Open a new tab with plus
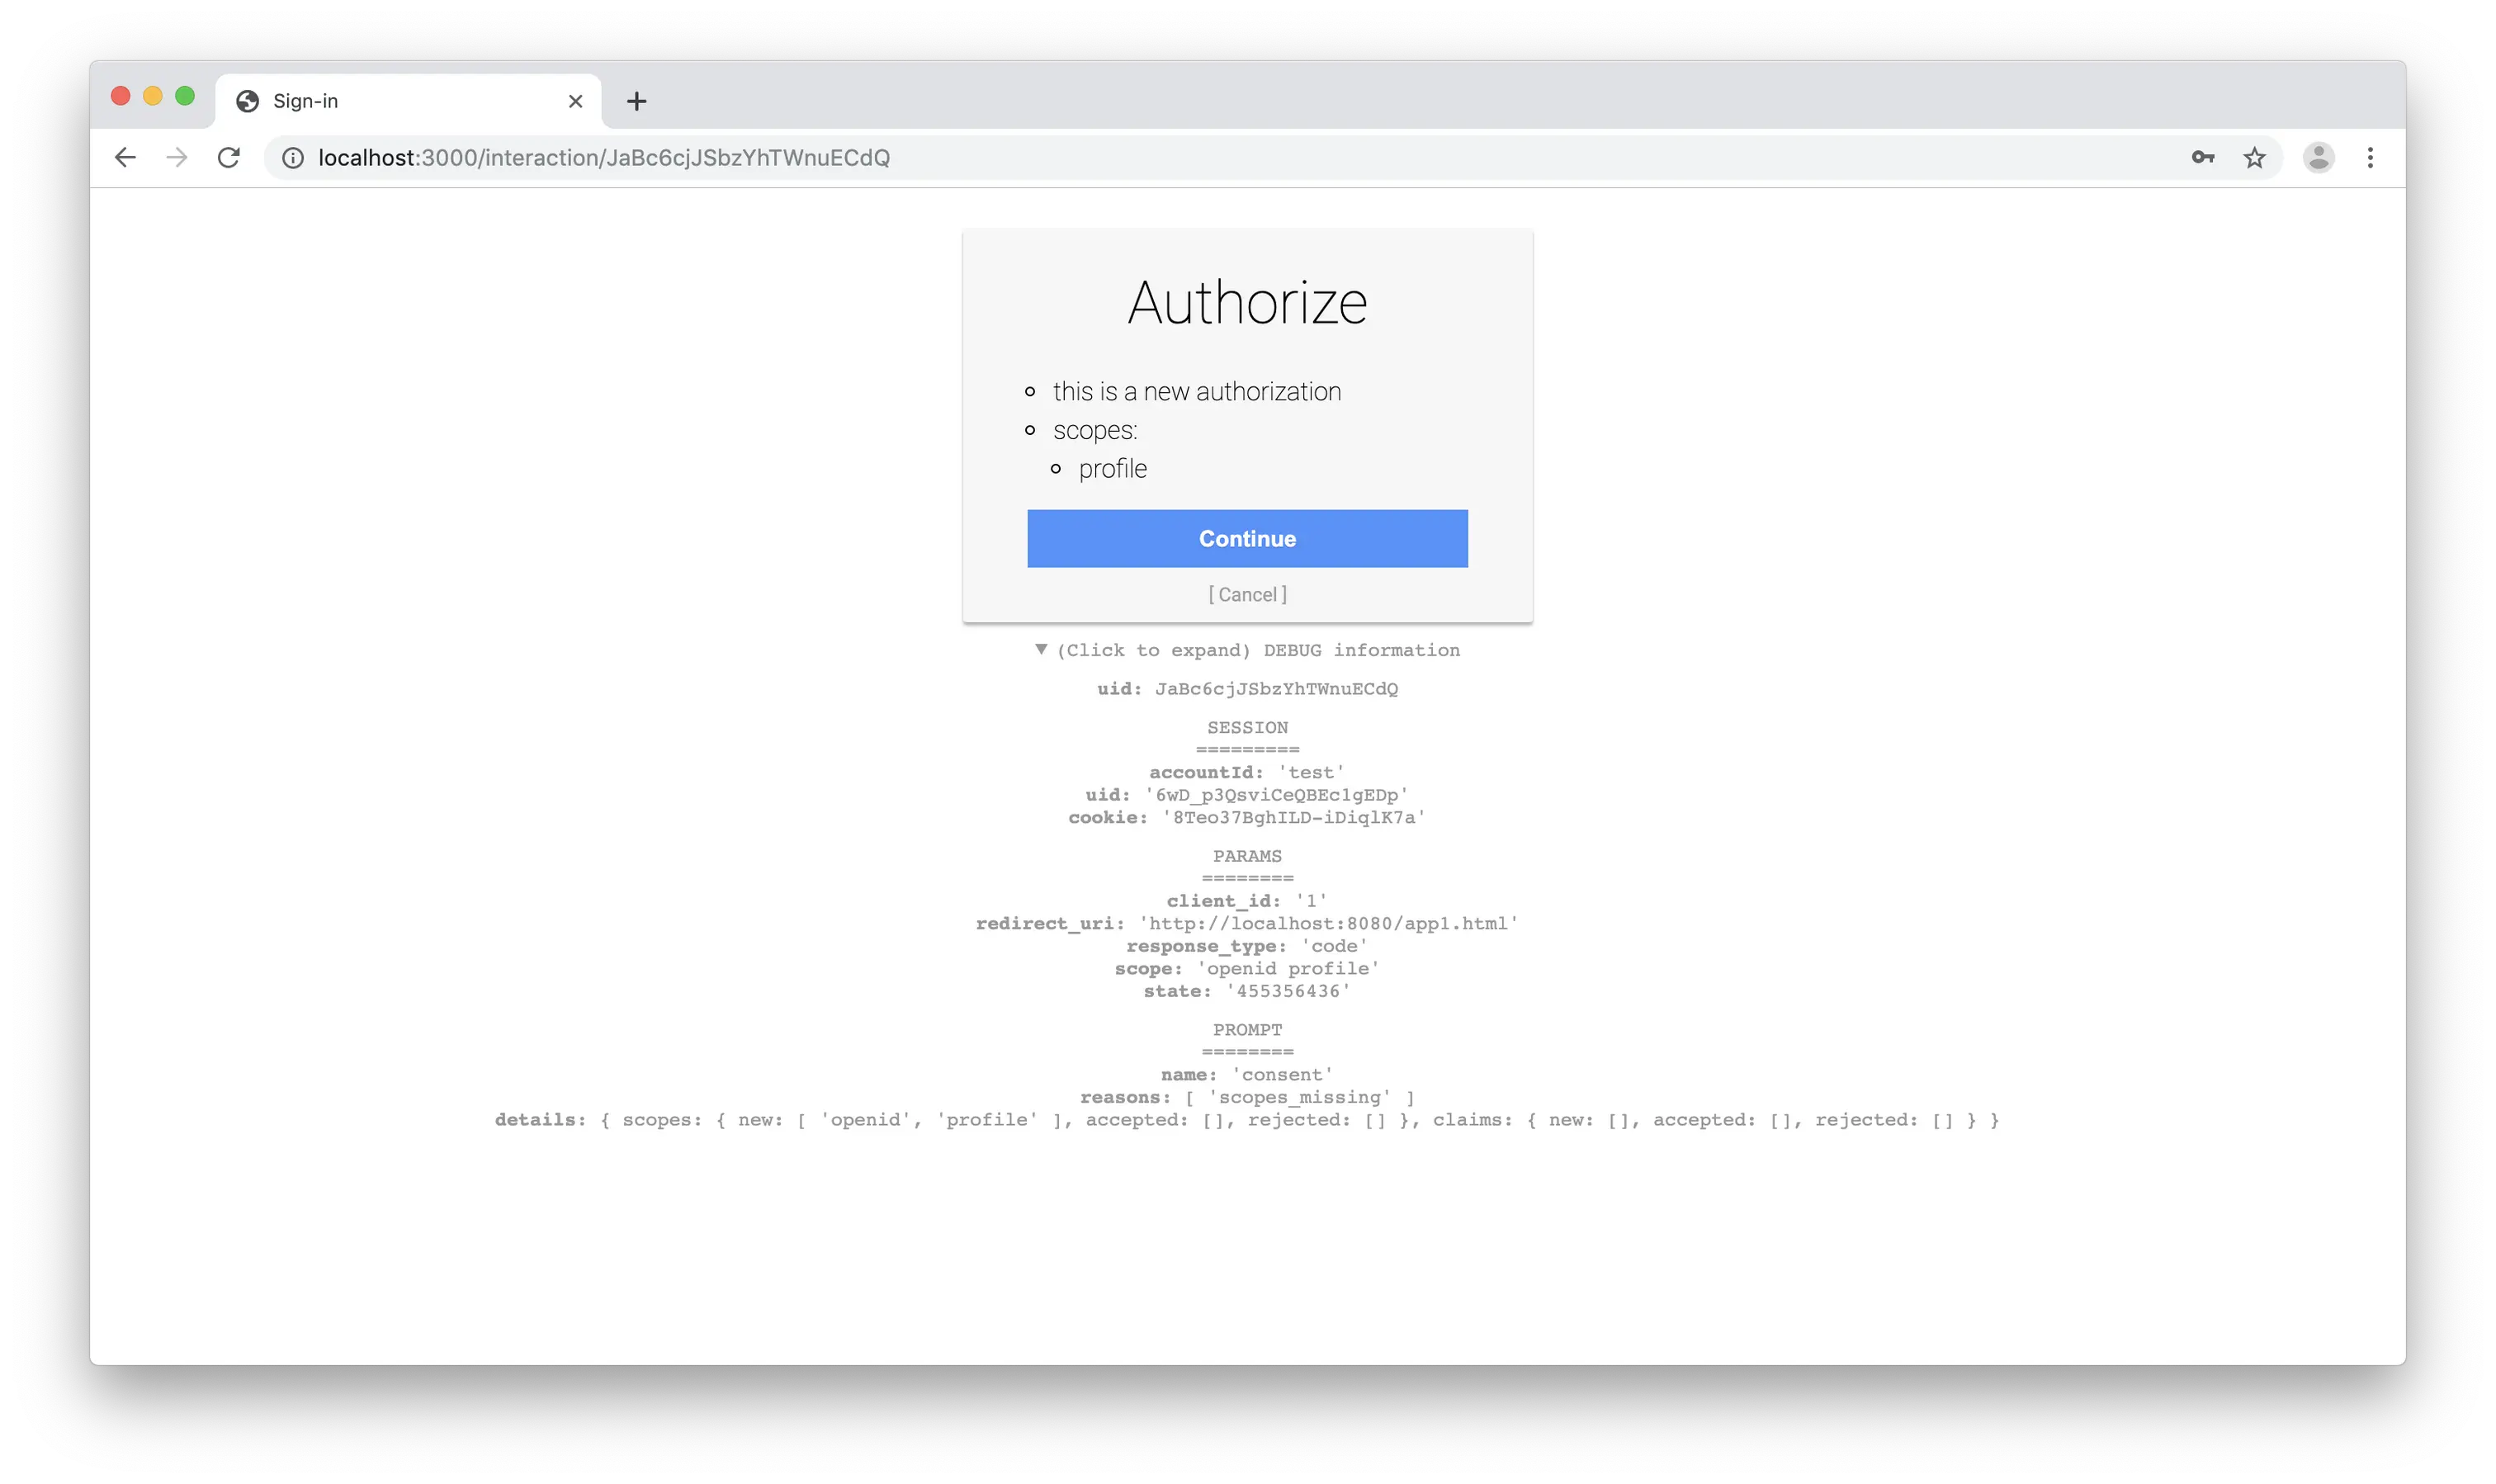2496x1484 pixels. [637, 101]
